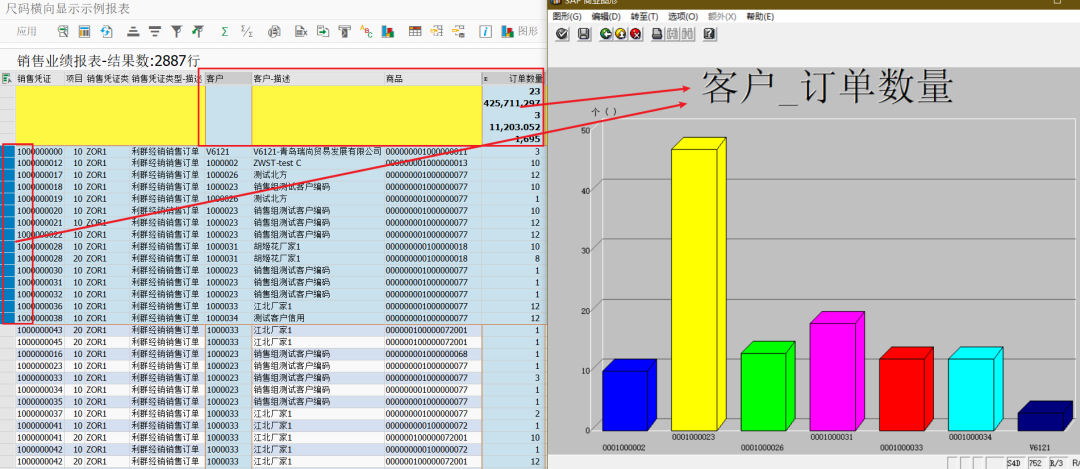Click the 订单数量 column header
The height and width of the screenshot is (469, 1080).
pos(512,79)
